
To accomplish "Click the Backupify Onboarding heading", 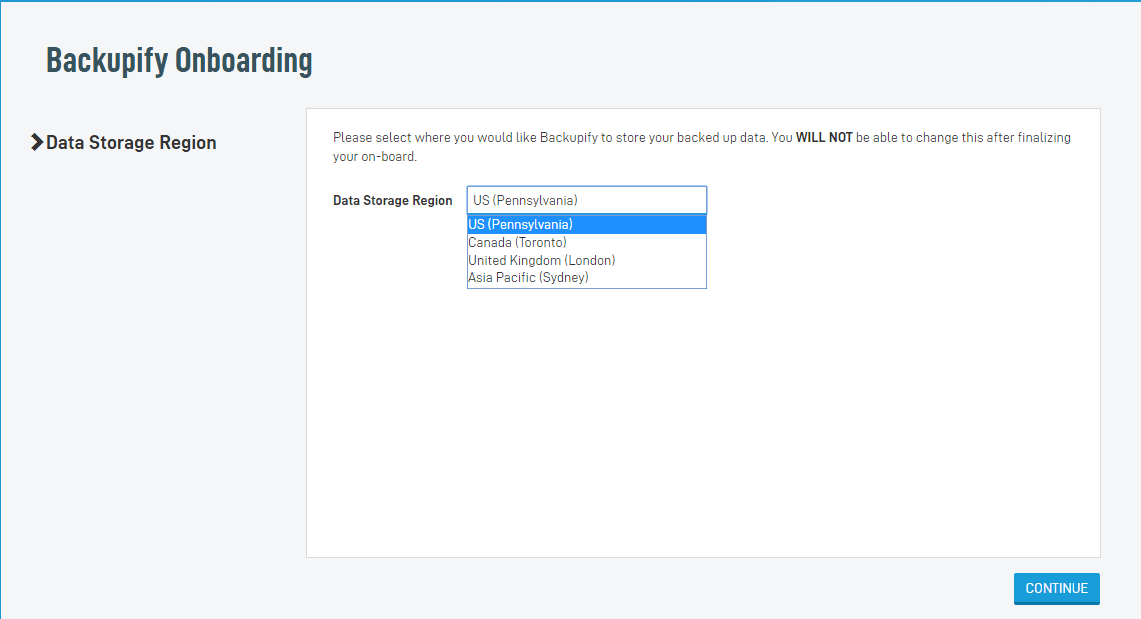I will pos(179,60).
